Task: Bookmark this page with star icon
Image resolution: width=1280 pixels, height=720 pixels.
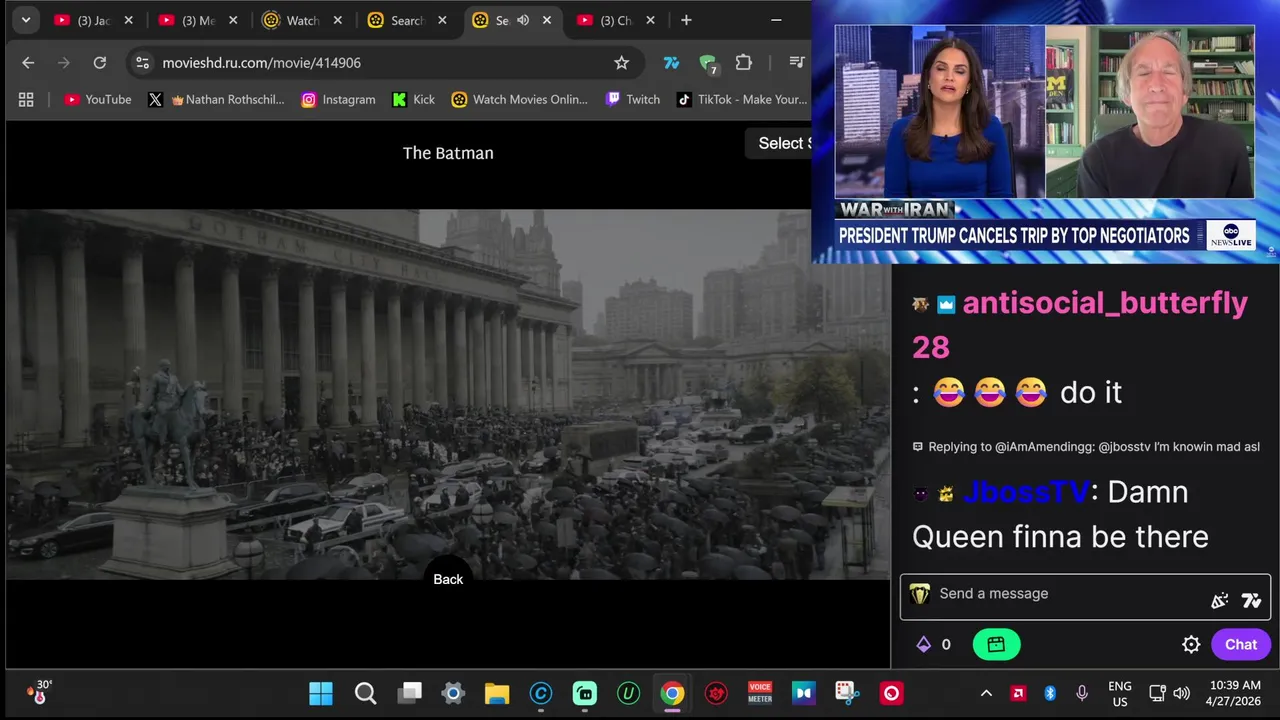Action: pos(621,63)
